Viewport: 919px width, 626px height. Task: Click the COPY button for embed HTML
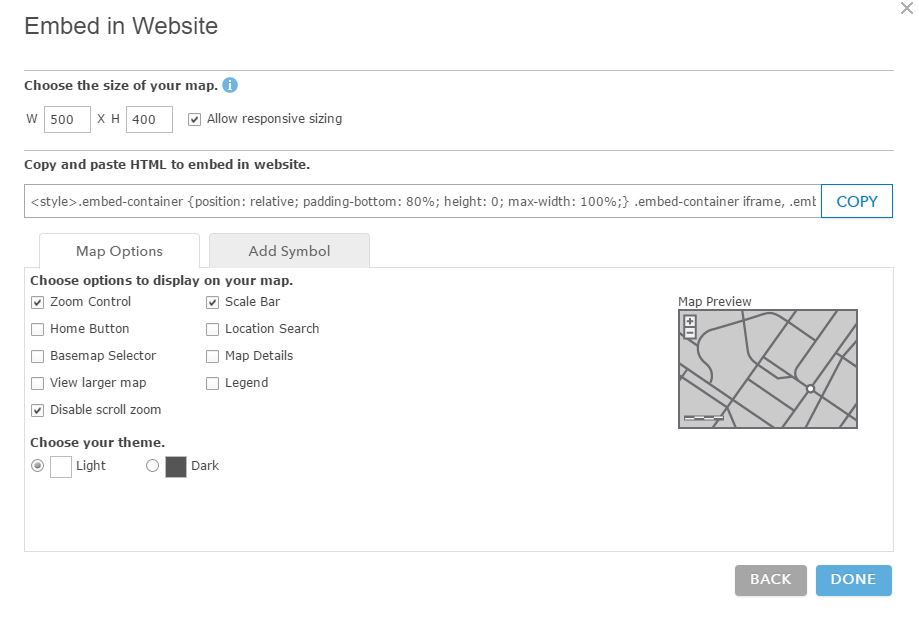click(x=856, y=201)
